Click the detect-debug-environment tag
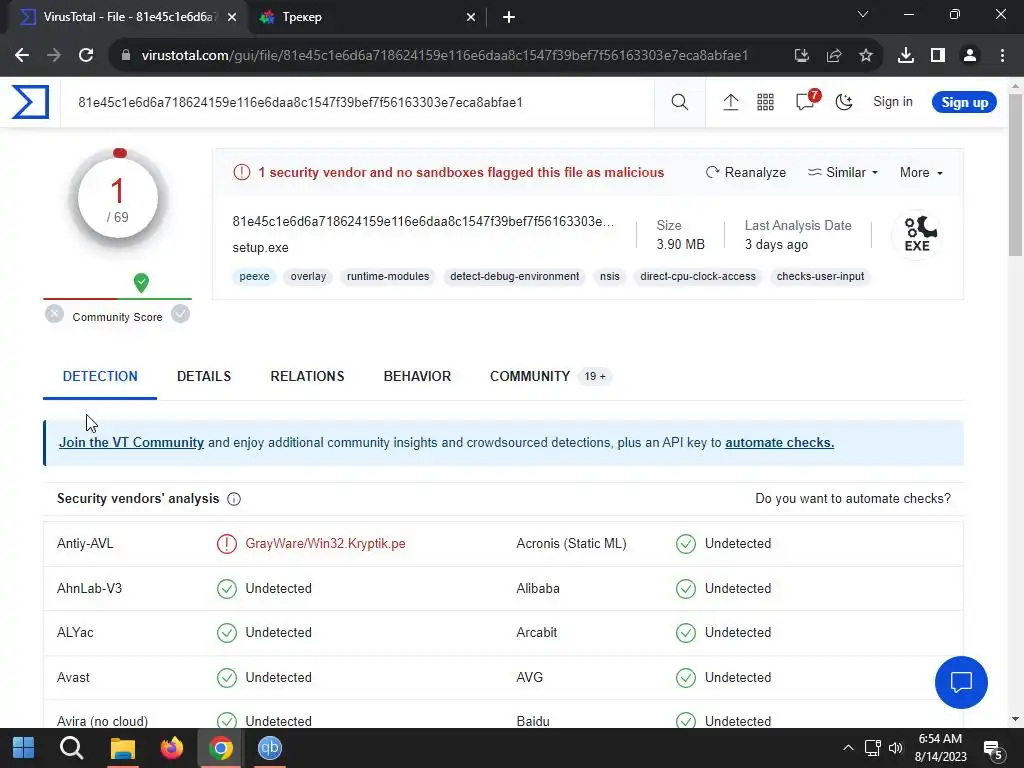1024x768 pixels. (515, 277)
